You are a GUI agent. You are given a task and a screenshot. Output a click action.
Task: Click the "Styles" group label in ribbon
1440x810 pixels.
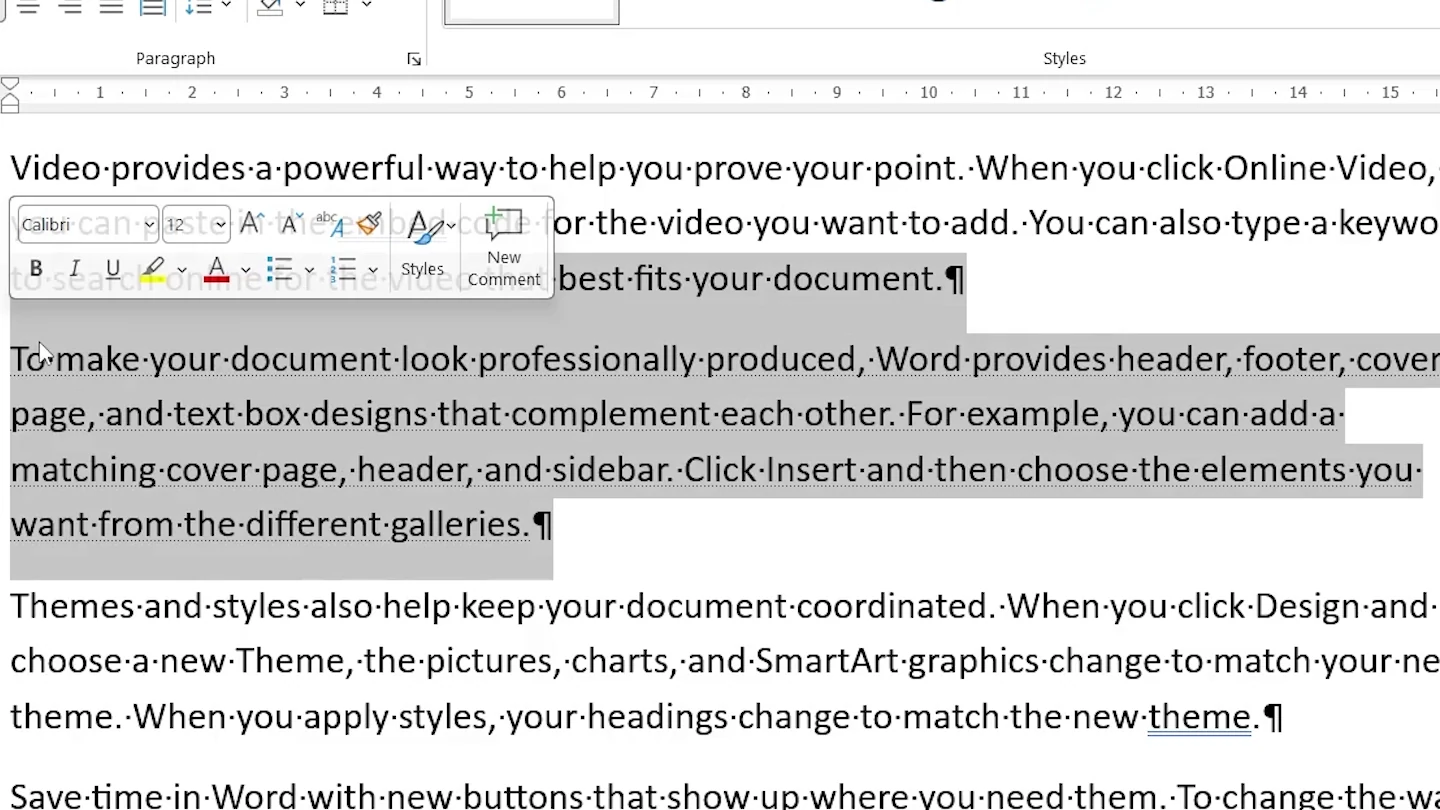pos(1064,59)
